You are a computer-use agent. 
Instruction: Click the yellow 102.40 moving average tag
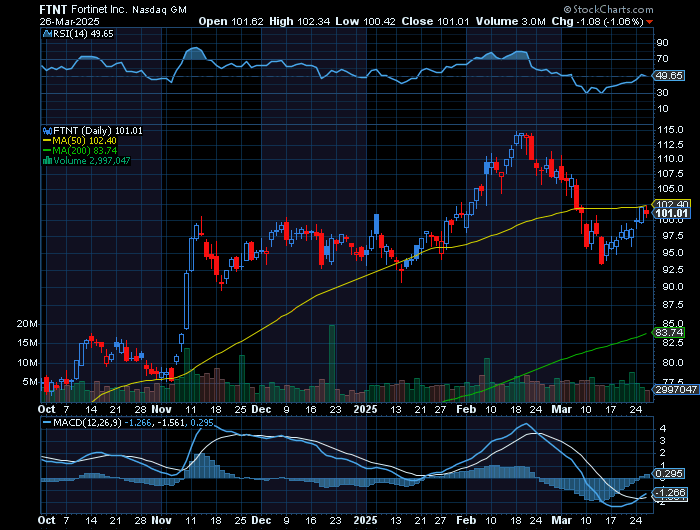(672, 204)
